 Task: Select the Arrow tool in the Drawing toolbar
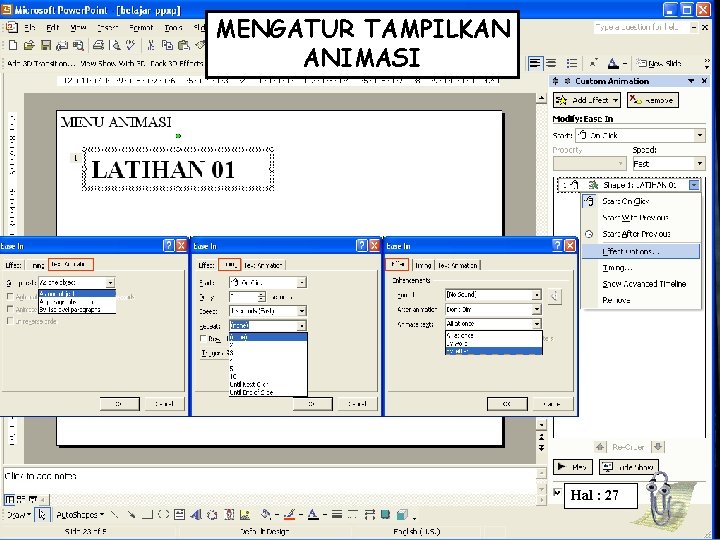point(131,515)
